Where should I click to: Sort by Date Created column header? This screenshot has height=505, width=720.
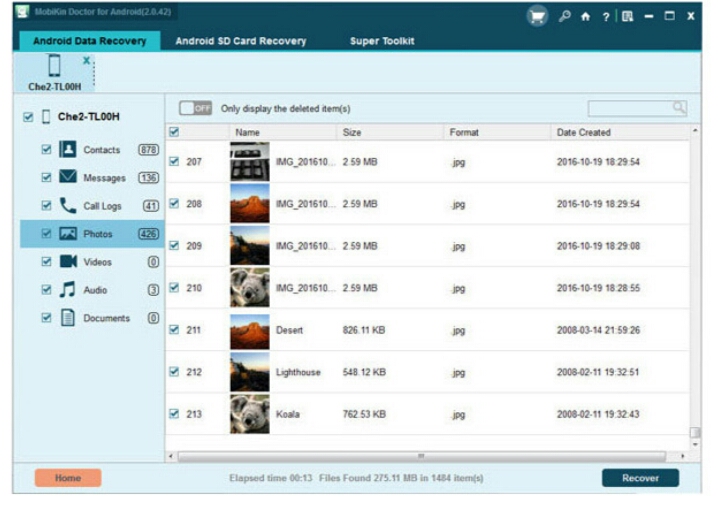pyautogui.click(x=583, y=132)
